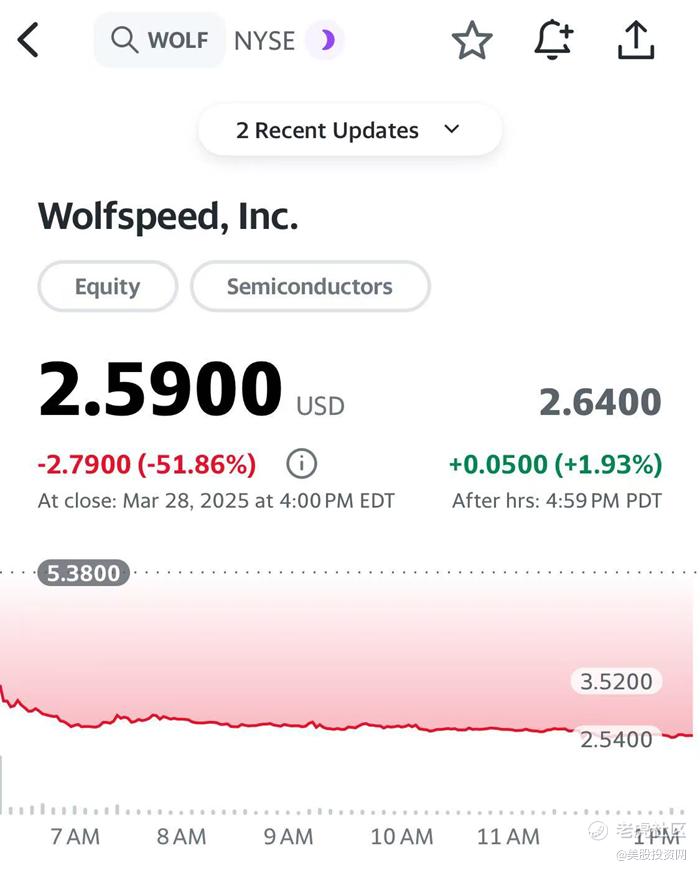Tap the 3.5200 chart price label
Viewport: 700px width, 871px height.
(x=618, y=682)
